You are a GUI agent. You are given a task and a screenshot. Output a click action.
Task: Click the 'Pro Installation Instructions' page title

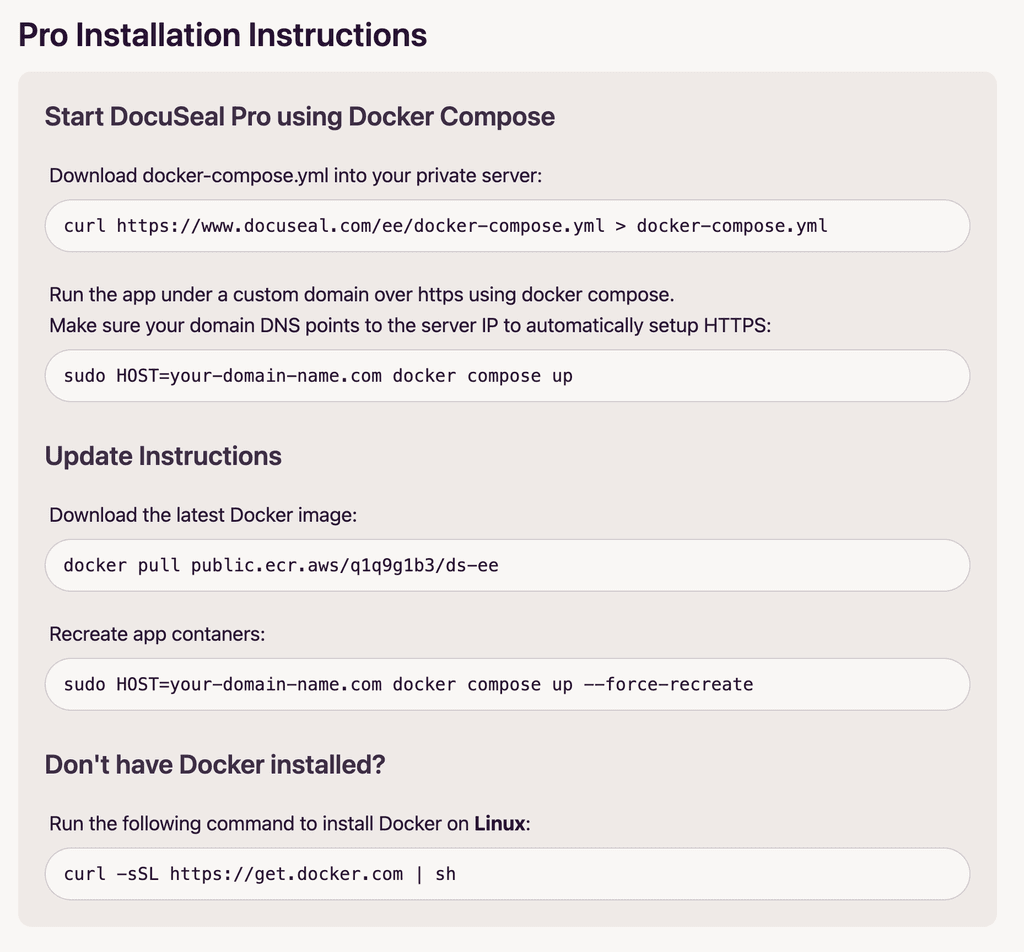click(223, 35)
